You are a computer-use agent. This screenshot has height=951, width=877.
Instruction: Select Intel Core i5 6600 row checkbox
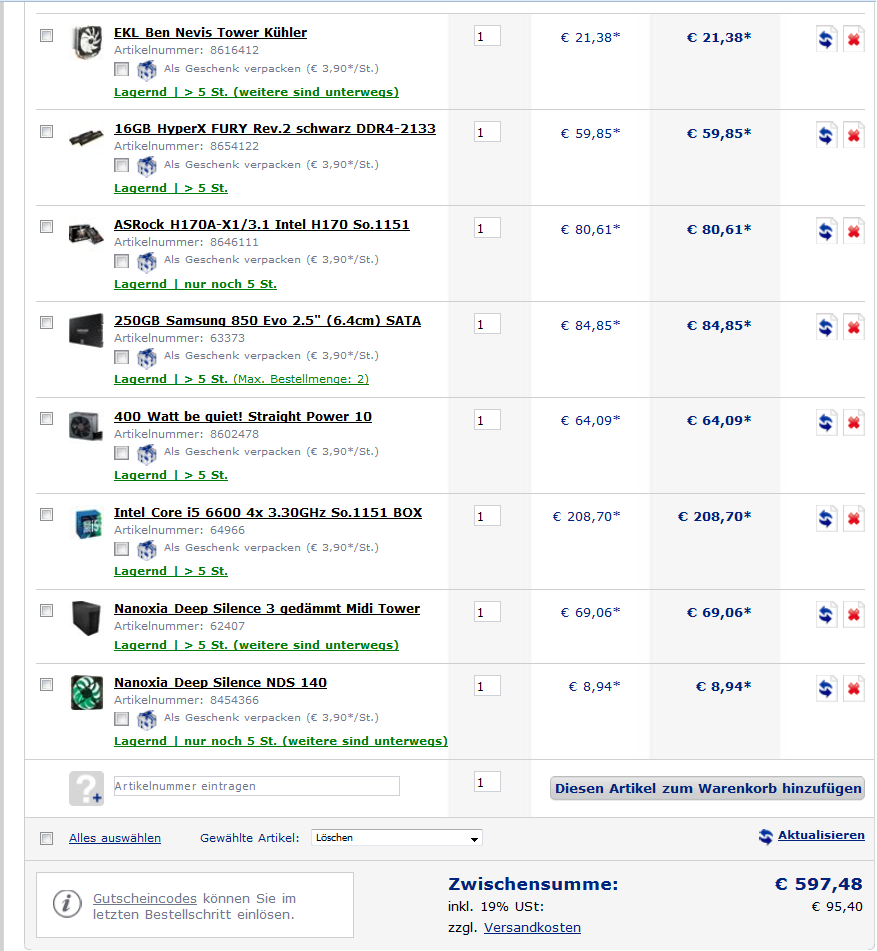tap(47, 514)
